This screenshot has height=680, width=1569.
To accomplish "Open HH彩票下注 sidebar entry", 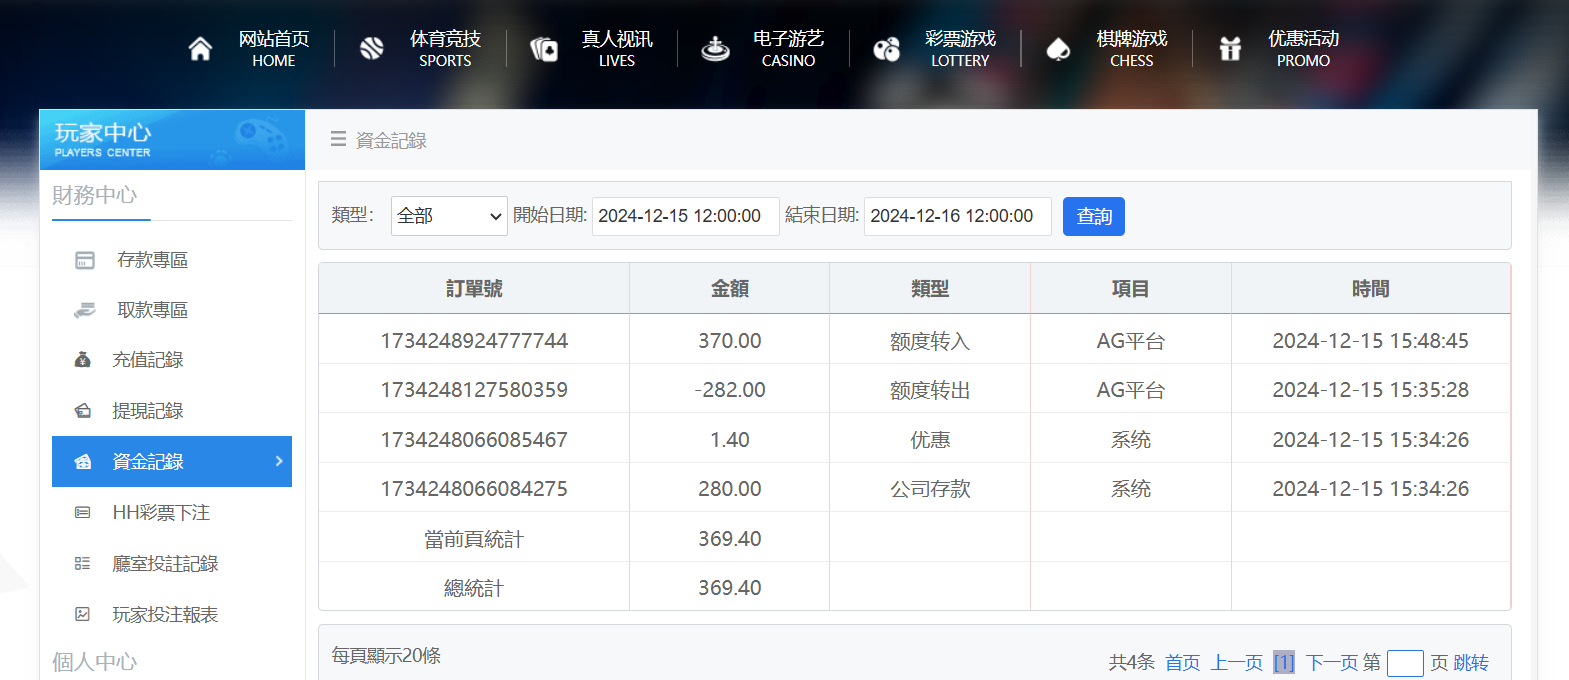I will tap(160, 513).
